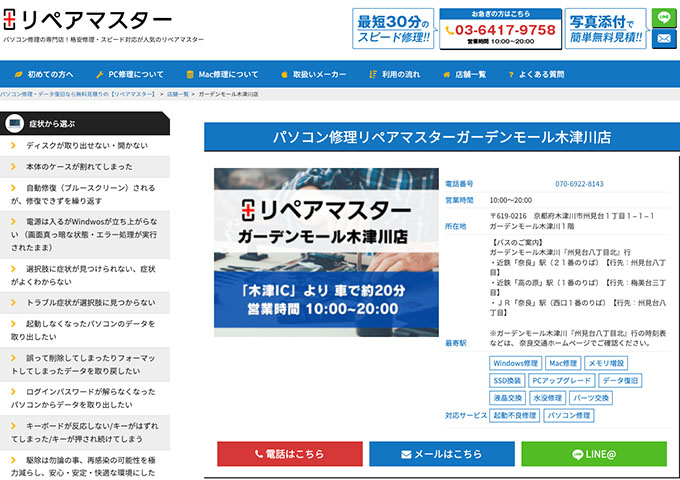Click the orange chevron beside 自動修復
The image size is (680, 480).
(13, 188)
